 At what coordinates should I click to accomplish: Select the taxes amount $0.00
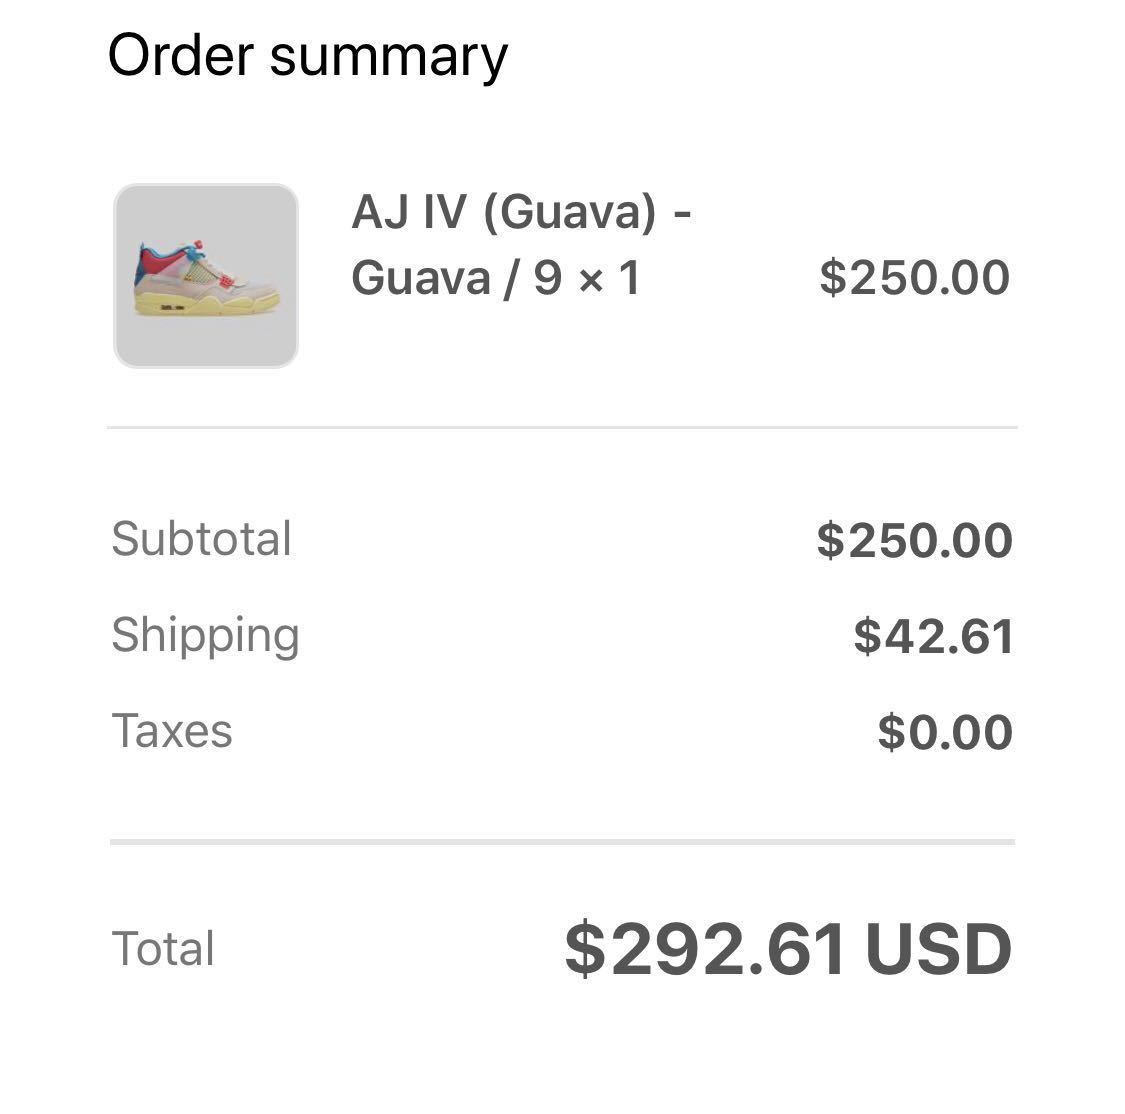tap(945, 732)
